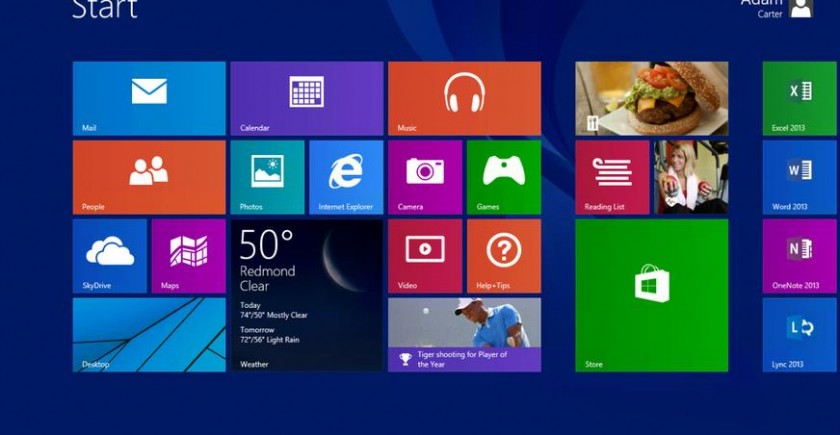
Task: Start Internet Explorer from its tile
Action: (345, 177)
